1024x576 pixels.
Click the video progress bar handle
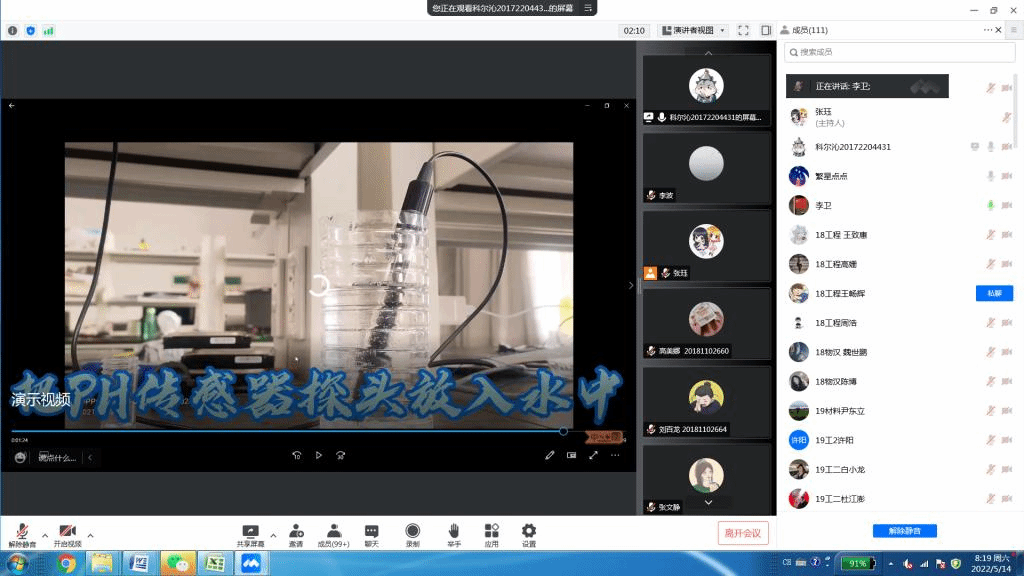pyautogui.click(x=563, y=431)
